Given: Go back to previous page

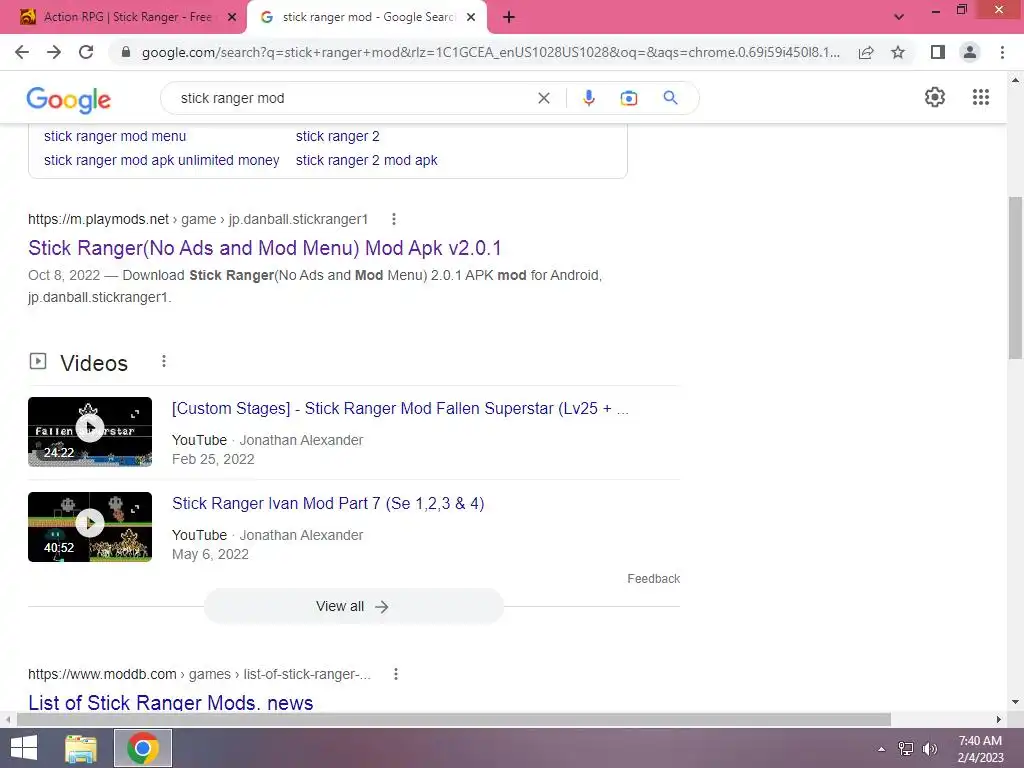Looking at the screenshot, I should coord(22,52).
